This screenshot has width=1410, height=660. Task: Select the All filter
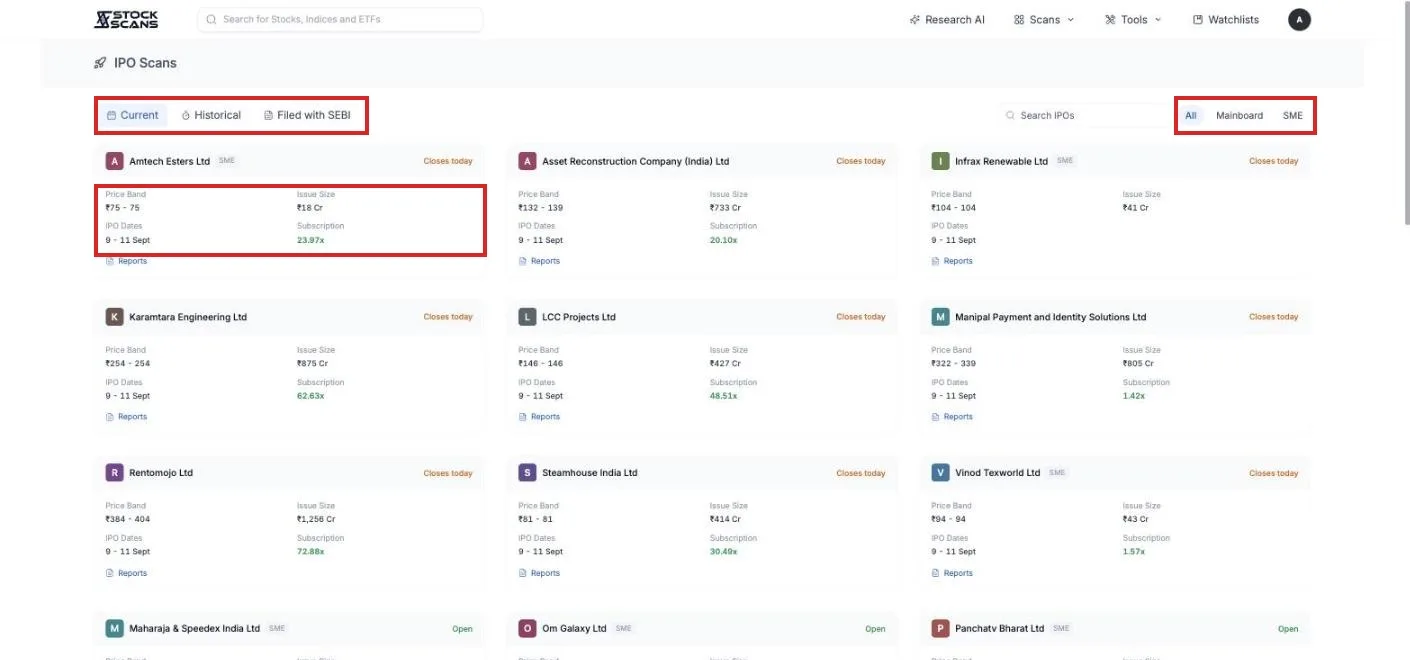1191,116
